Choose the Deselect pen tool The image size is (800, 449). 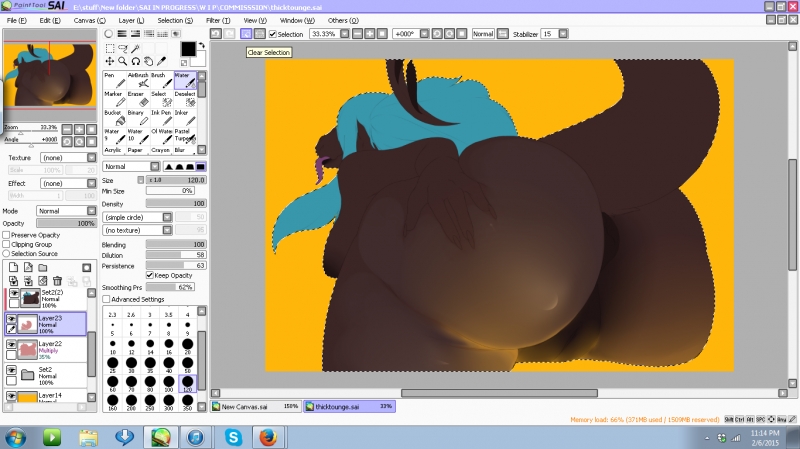point(185,99)
